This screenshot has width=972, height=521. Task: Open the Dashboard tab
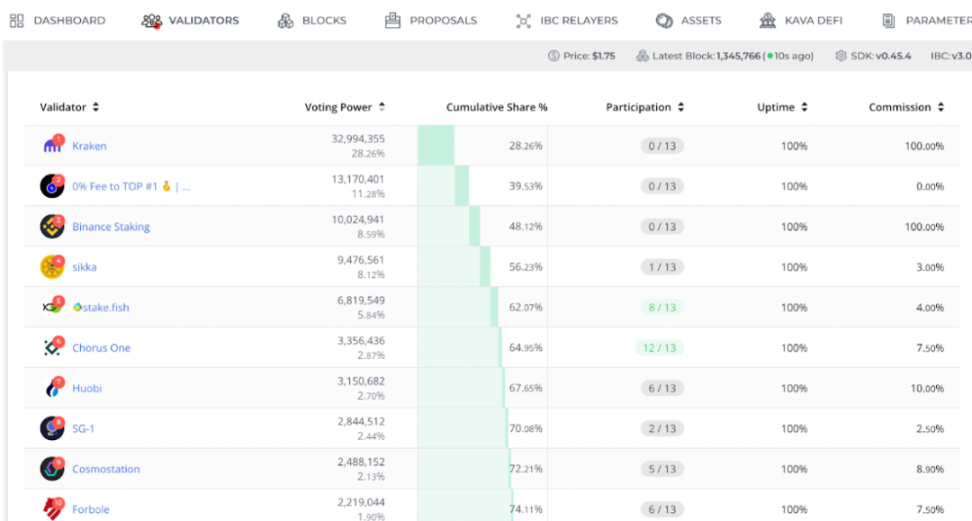click(x=58, y=20)
